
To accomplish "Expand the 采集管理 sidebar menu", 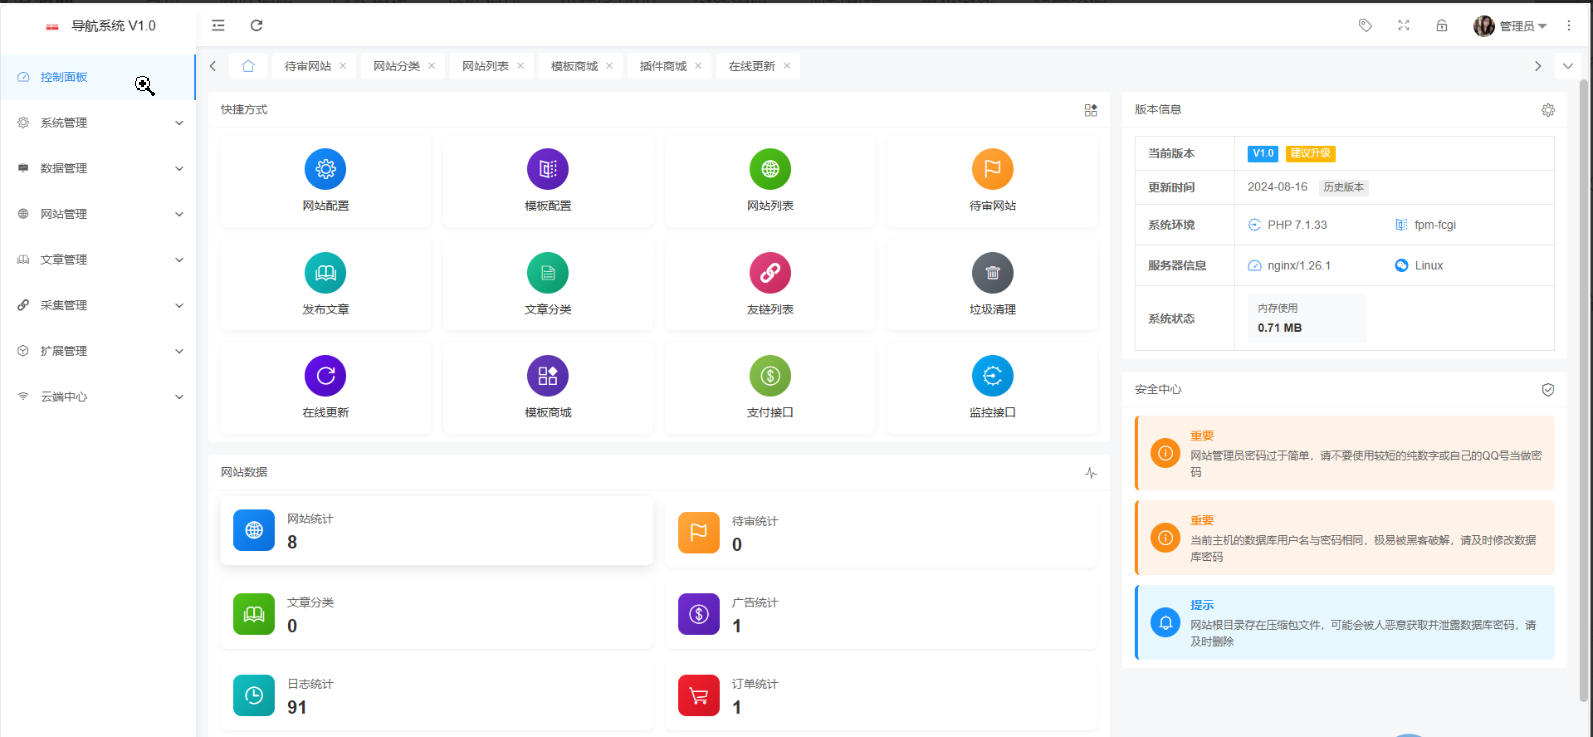I will point(98,305).
